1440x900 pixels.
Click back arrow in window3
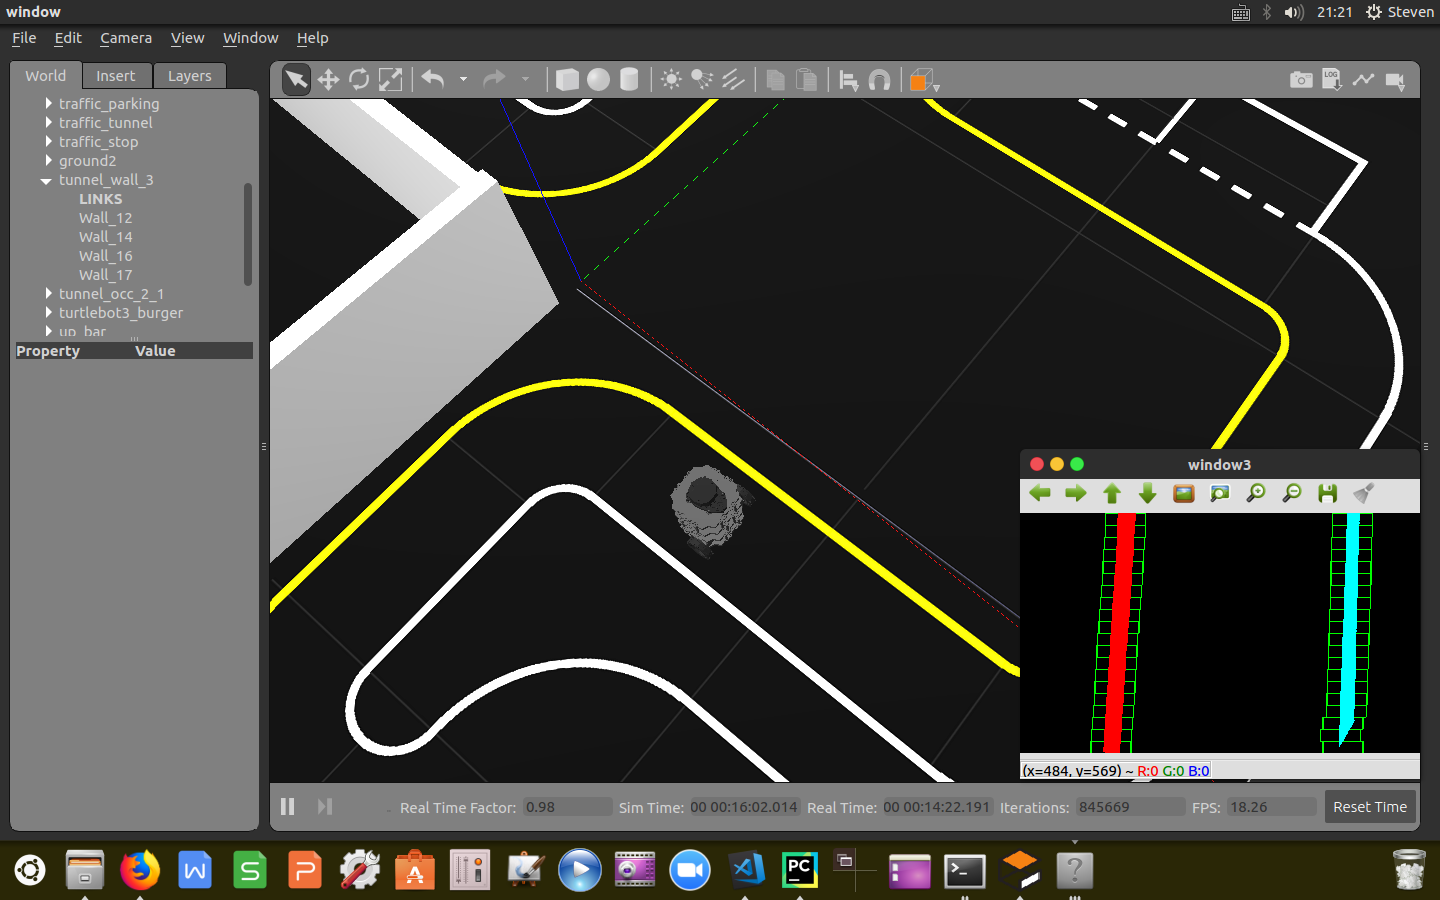pyautogui.click(x=1040, y=493)
